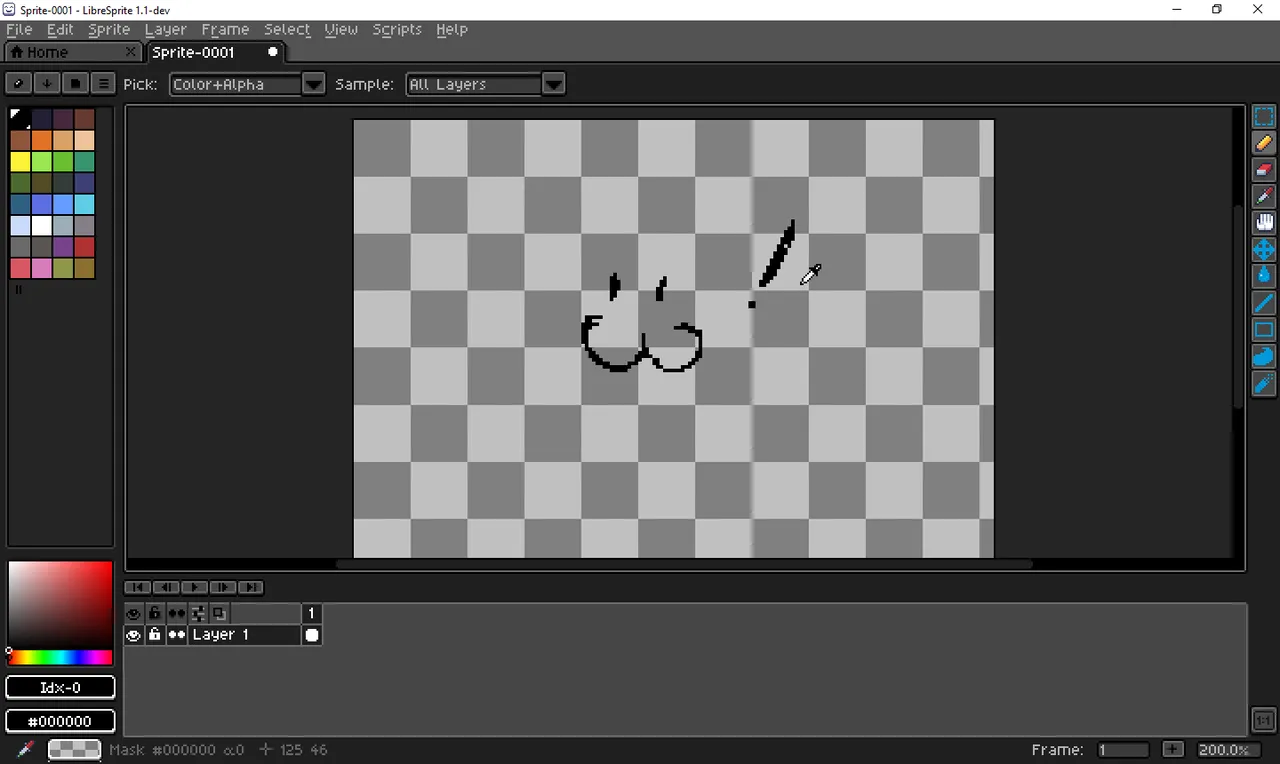The image size is (1280, 764).
Task: Select the Move tool
Action: coord(1264,249)
